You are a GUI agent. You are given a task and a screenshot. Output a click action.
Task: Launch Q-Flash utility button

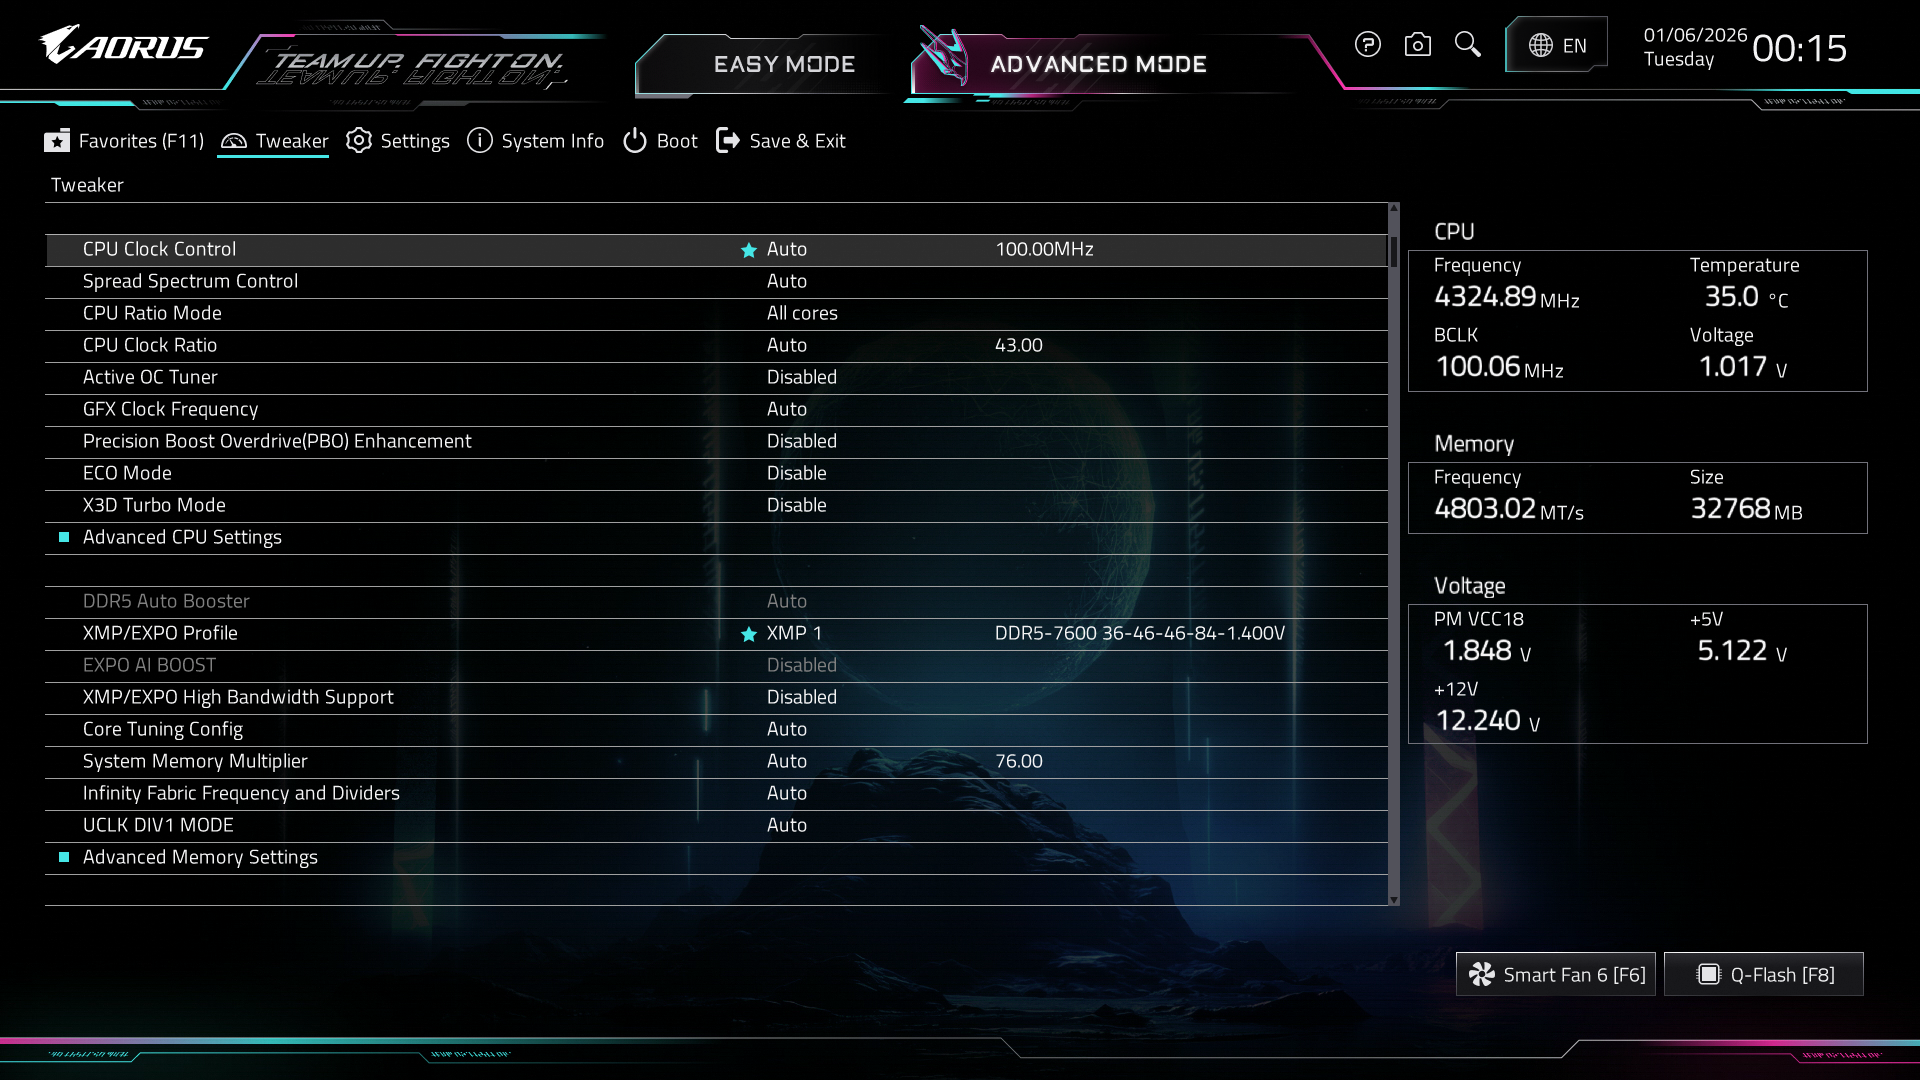click(x=1764, y=974)
